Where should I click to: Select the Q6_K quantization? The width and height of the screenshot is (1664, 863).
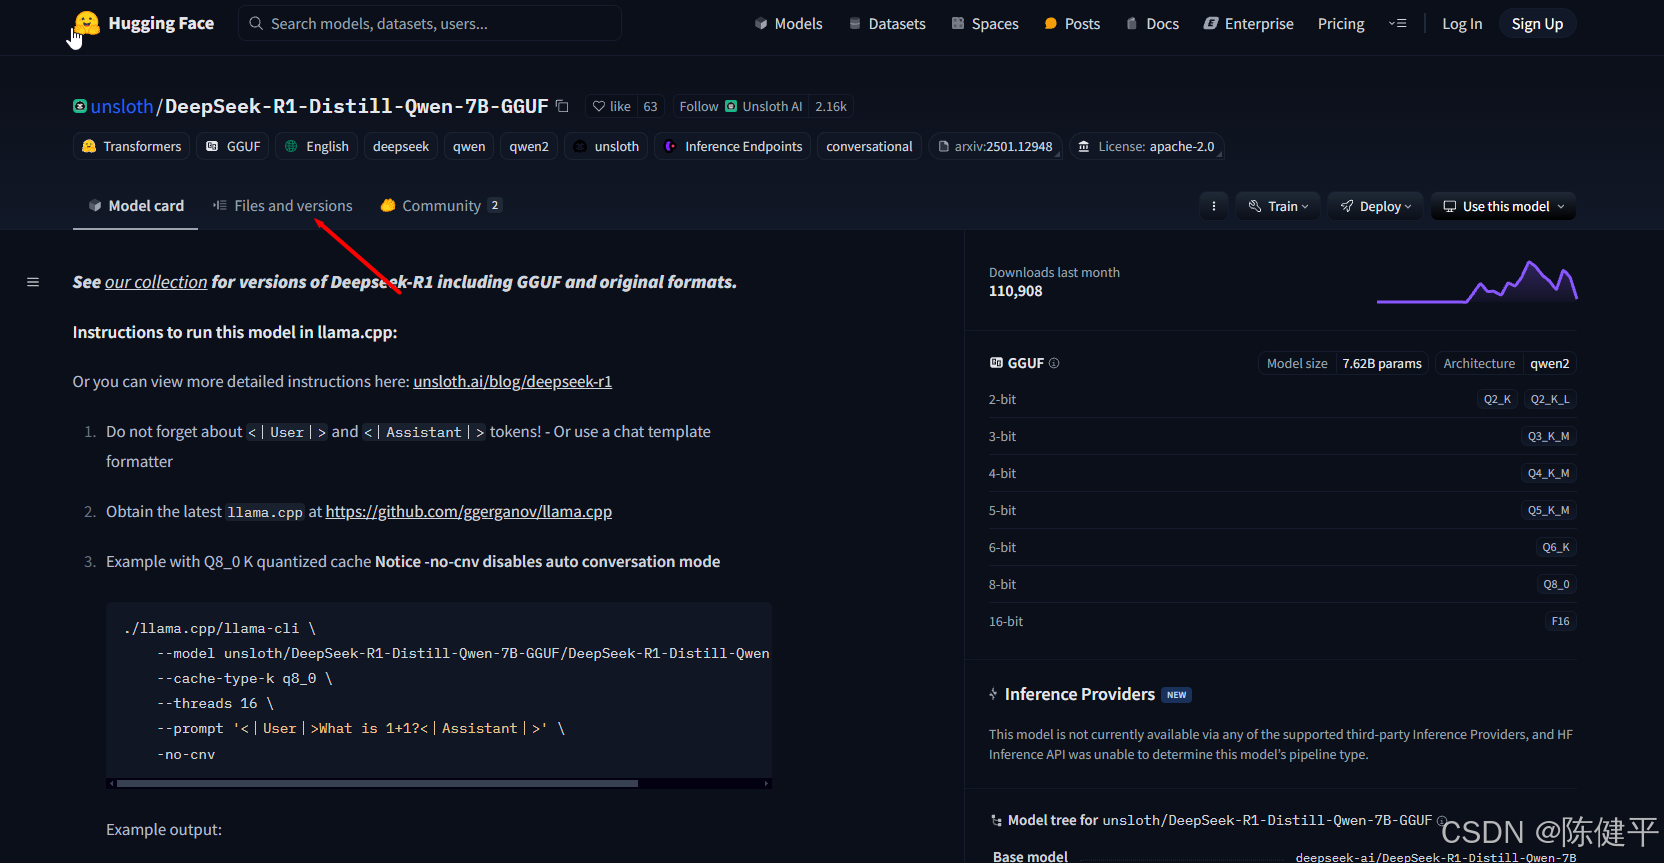click(x=1555, y=547)
